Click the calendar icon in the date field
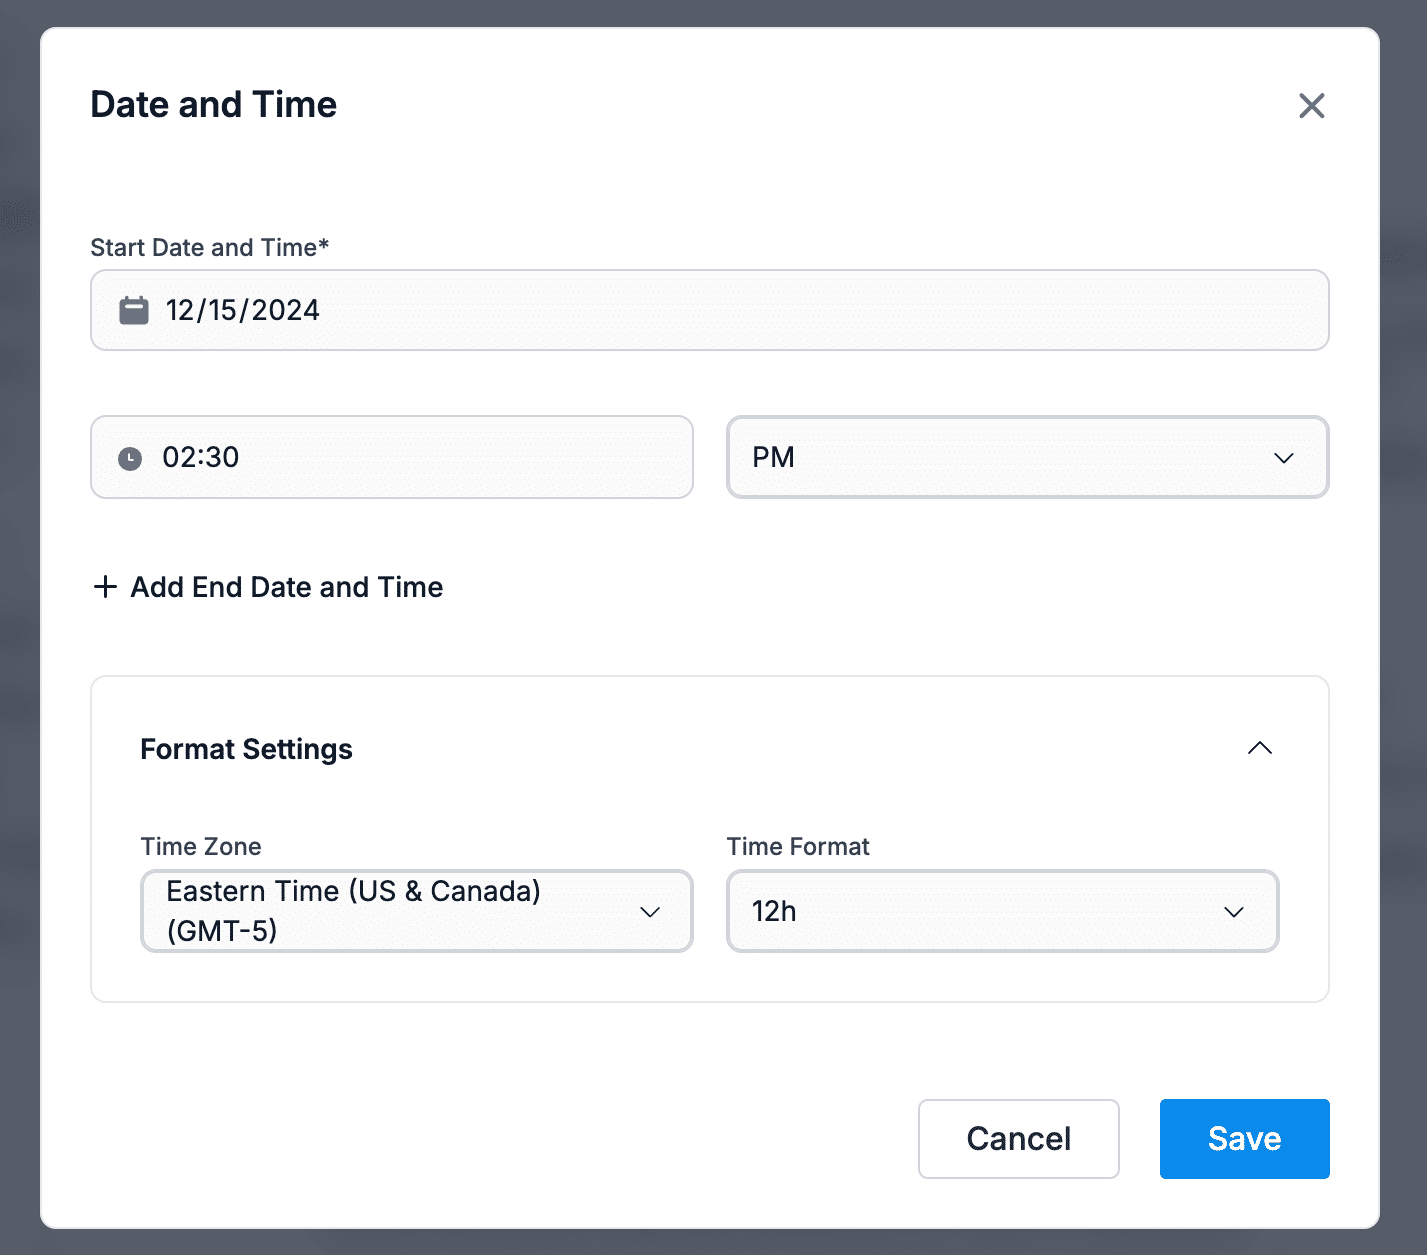 click(133, 310)
